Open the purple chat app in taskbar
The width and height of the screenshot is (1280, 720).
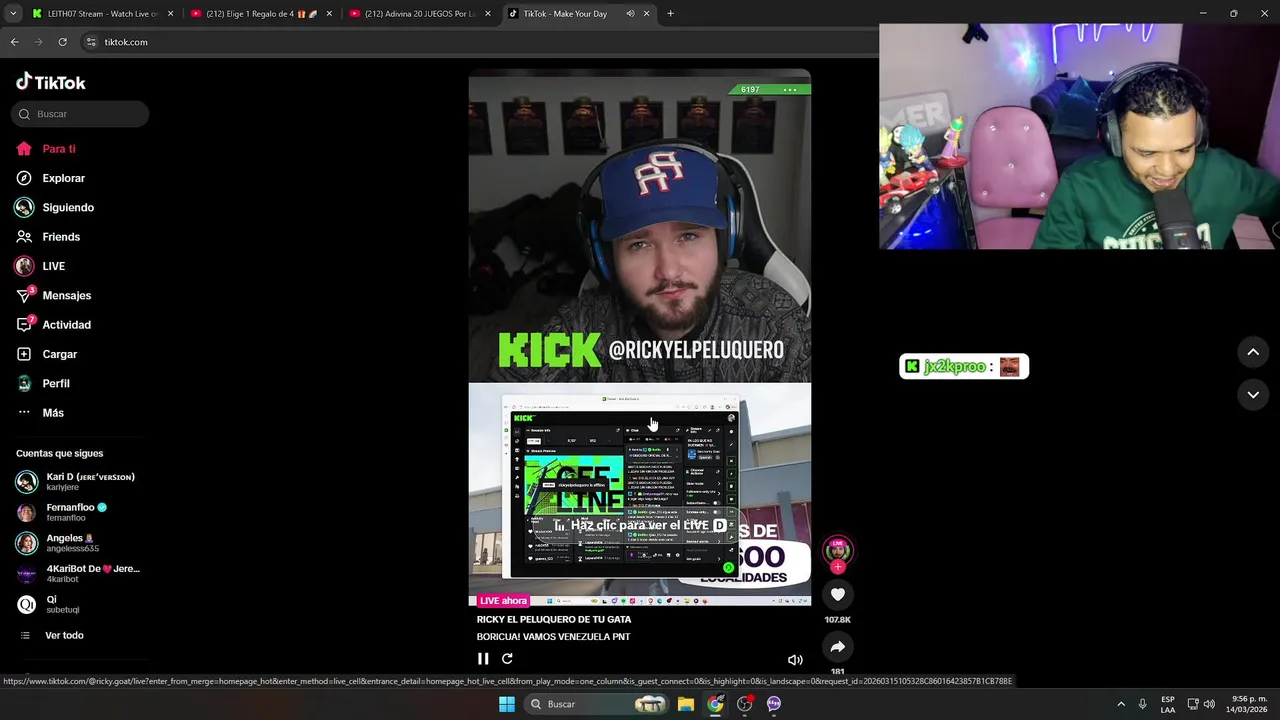[x=774, y=704]
